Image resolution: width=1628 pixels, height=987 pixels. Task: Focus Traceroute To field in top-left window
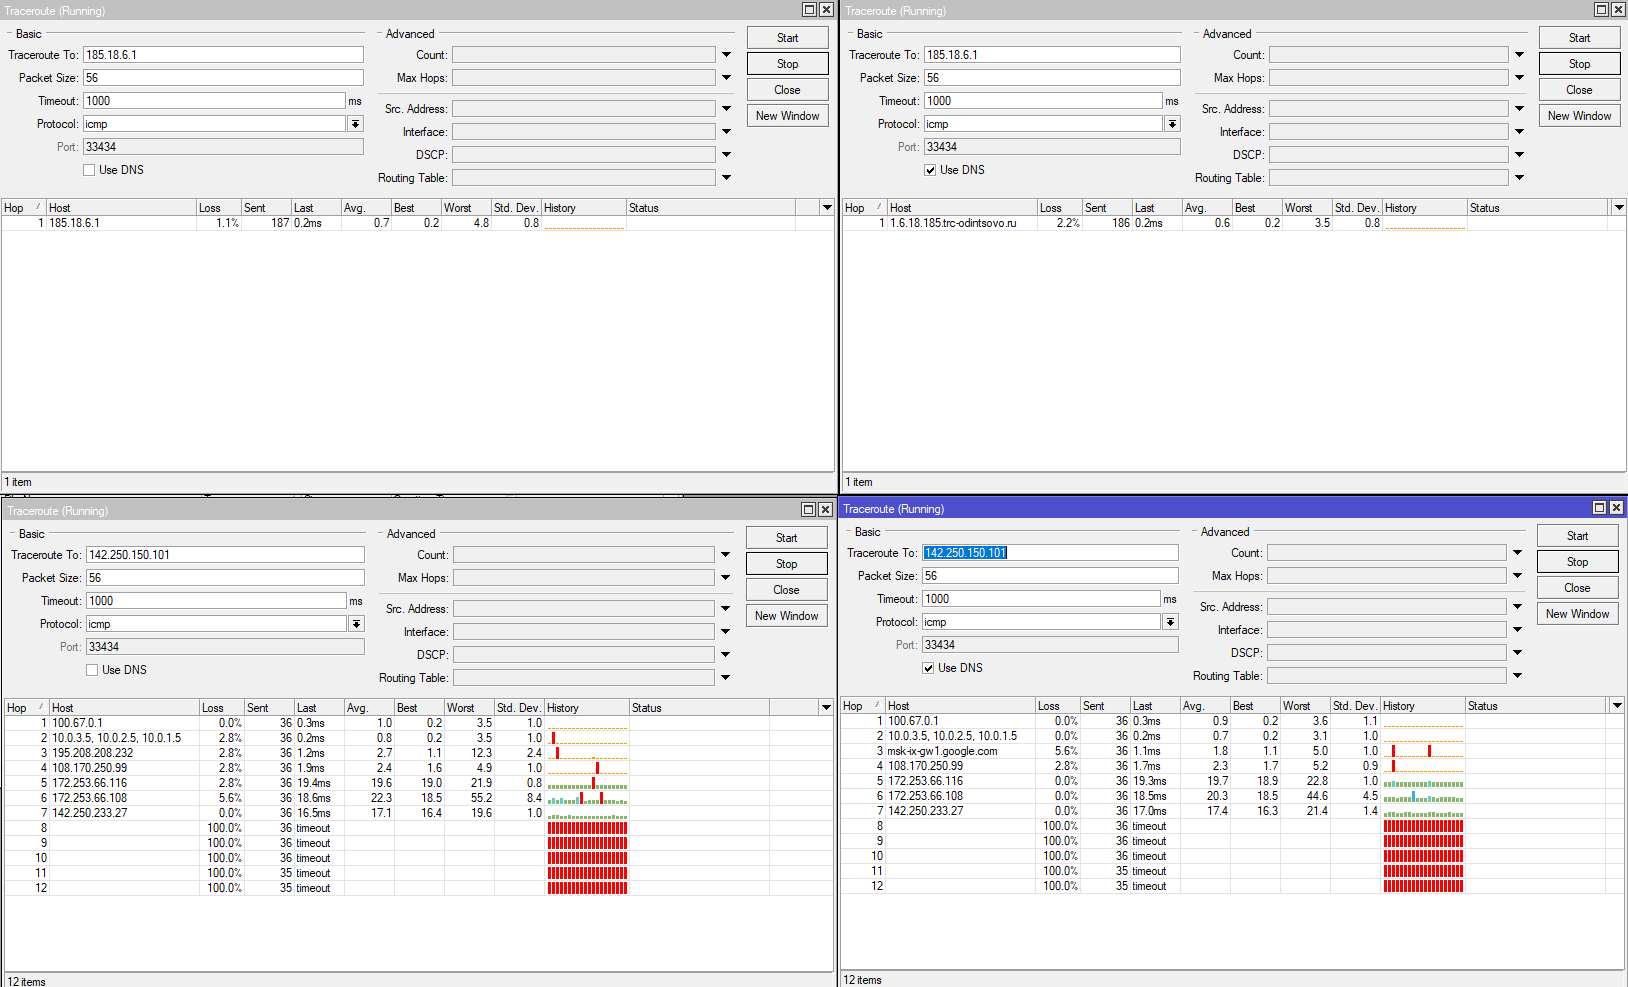(223, 55)
